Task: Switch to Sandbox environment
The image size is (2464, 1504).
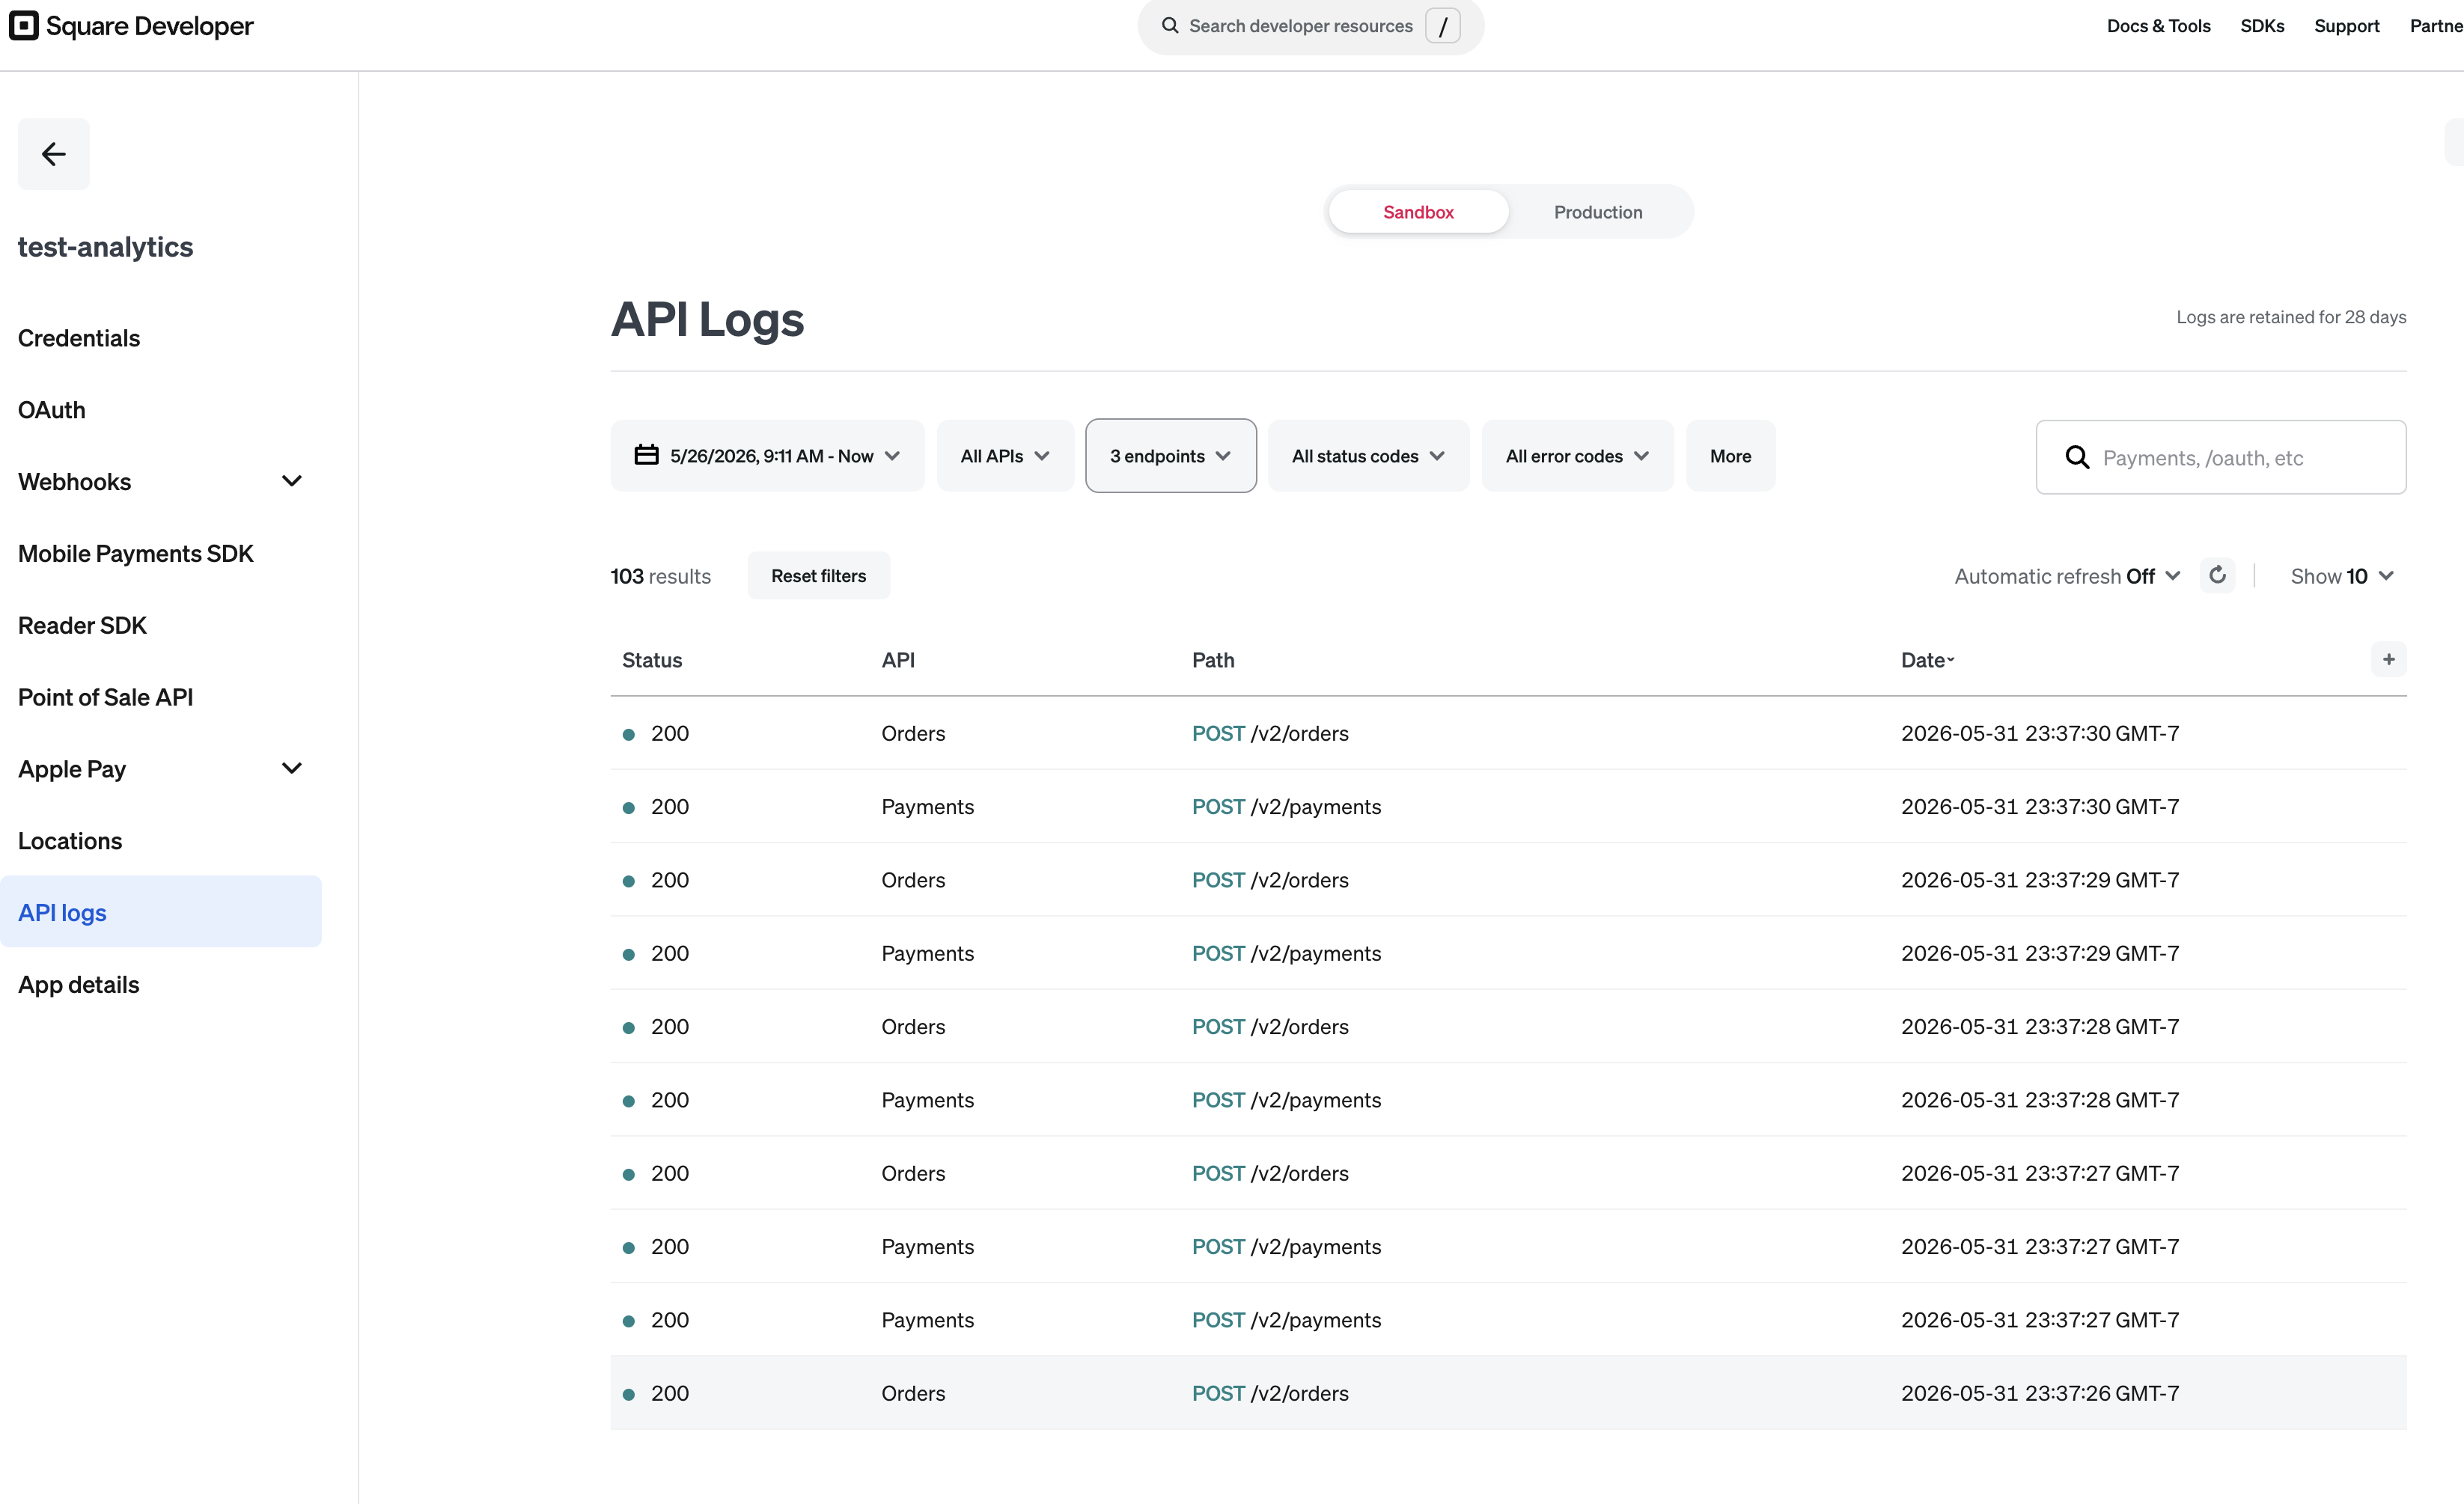Action: pyautogui.click(x=1418, y=212)
